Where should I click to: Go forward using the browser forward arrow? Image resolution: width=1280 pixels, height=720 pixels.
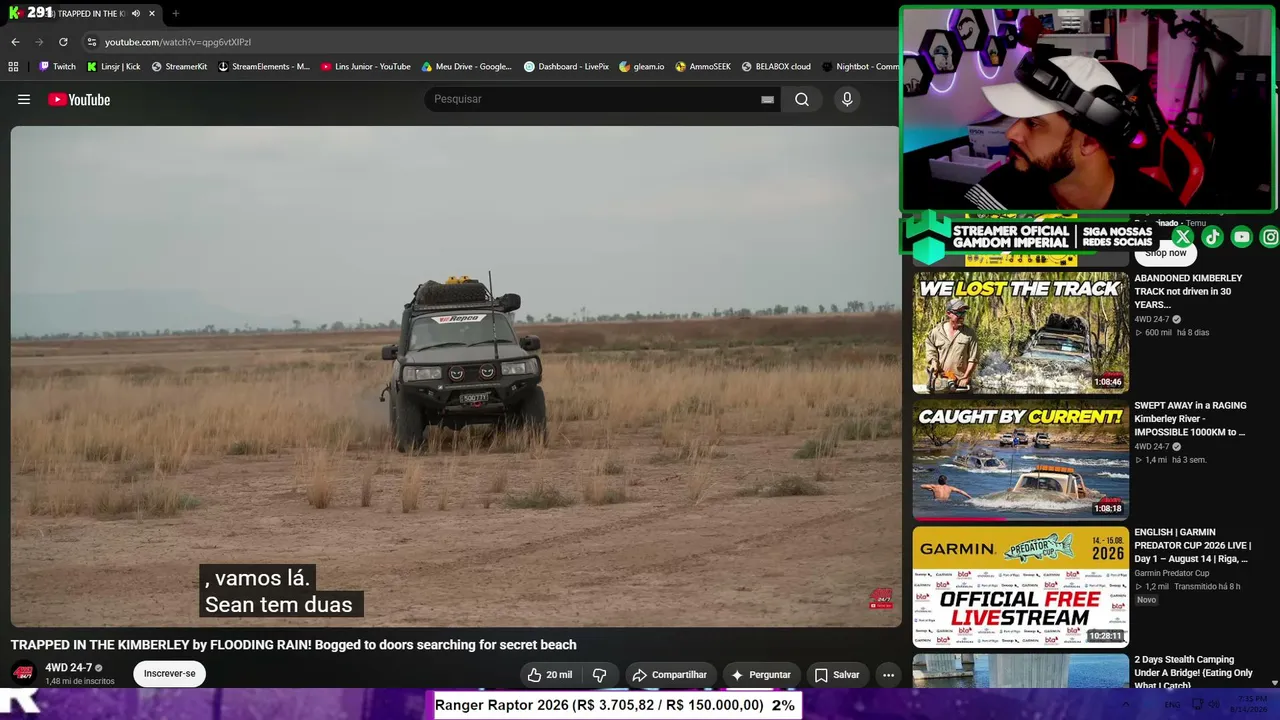click(39, 42)
